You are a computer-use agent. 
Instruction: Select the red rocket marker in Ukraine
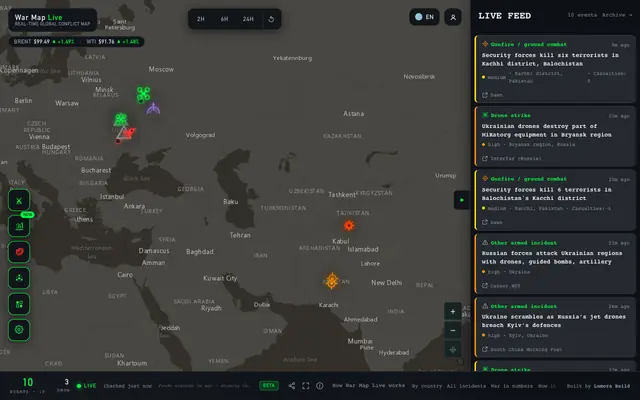(130, 132)
